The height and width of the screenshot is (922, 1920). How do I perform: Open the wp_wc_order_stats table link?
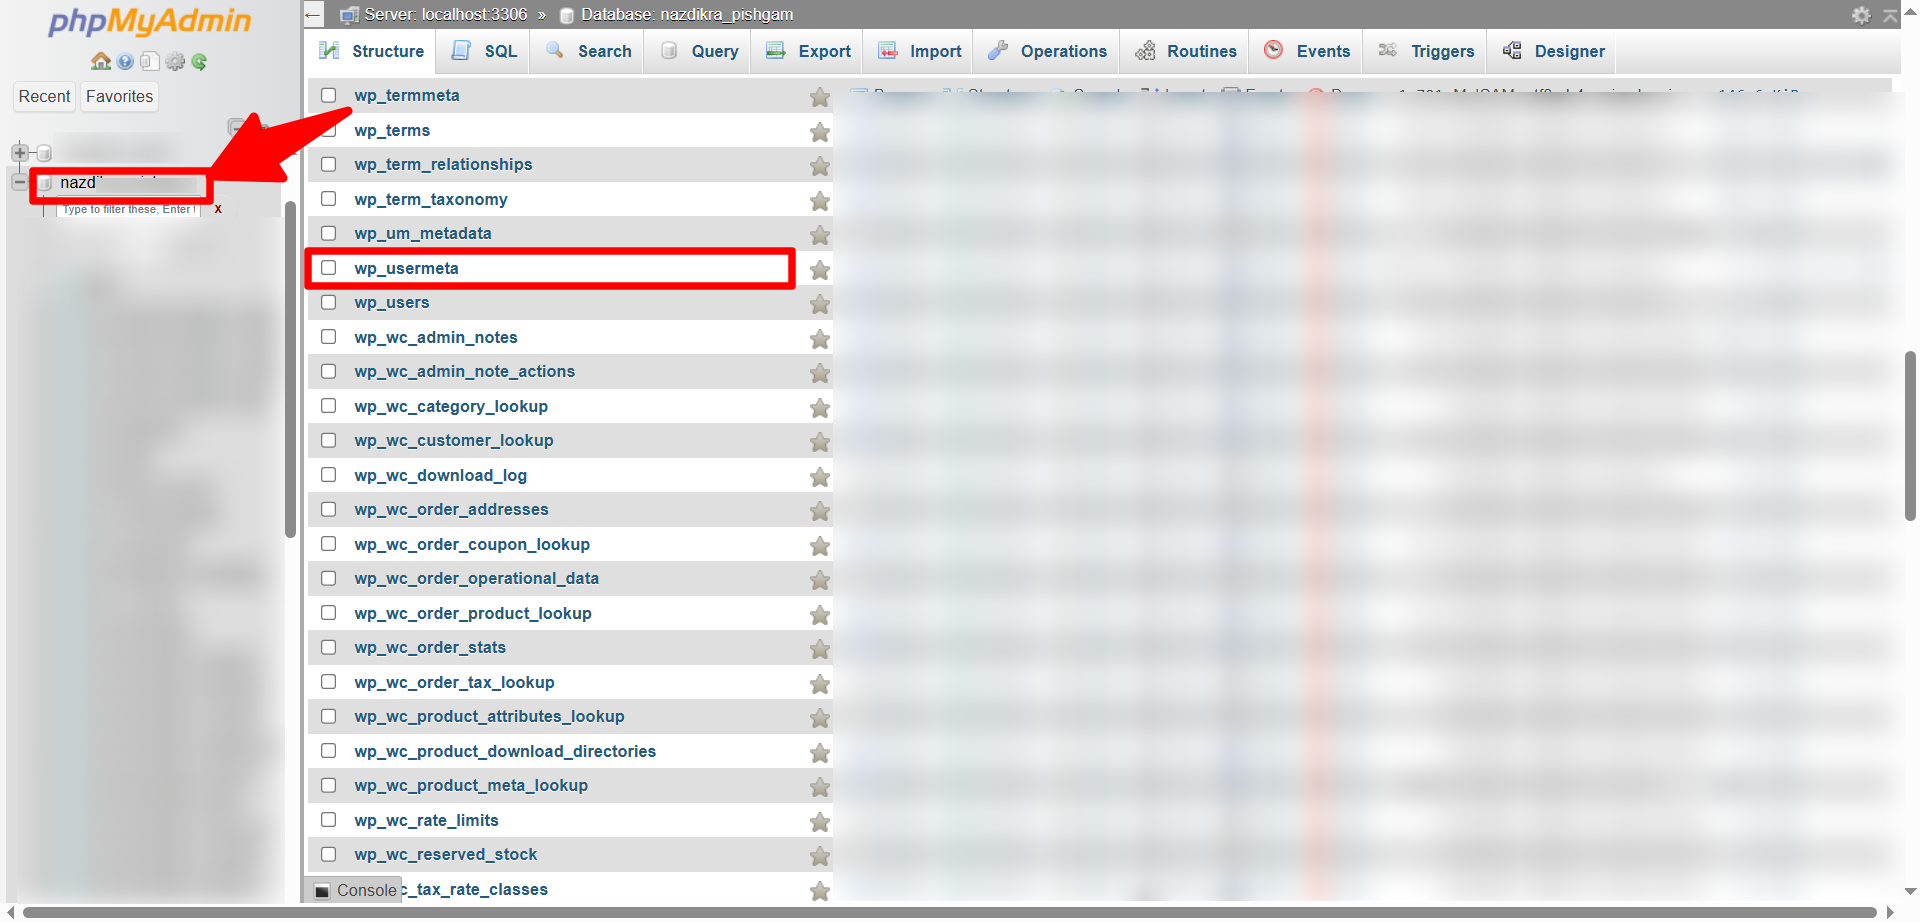tap(429, 647)
